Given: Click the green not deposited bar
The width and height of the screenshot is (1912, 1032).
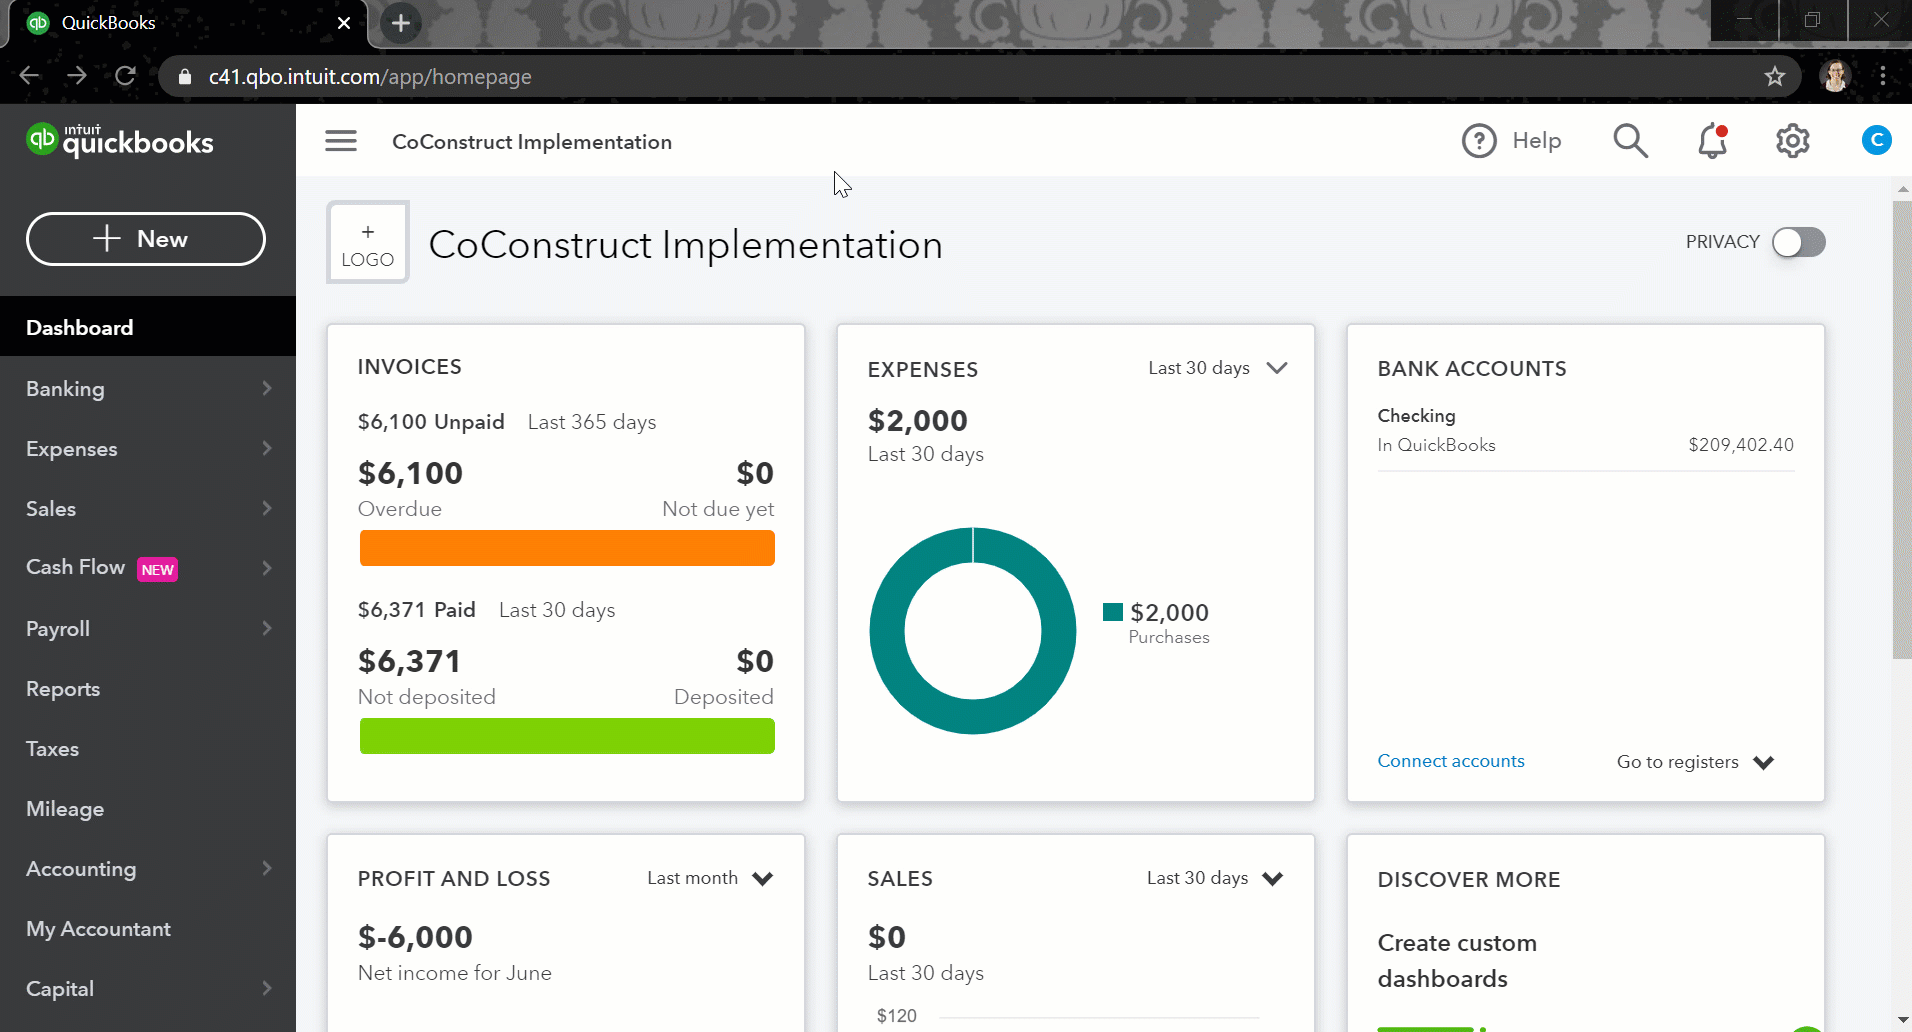Looking at the screenshot, I should point(567,736).
